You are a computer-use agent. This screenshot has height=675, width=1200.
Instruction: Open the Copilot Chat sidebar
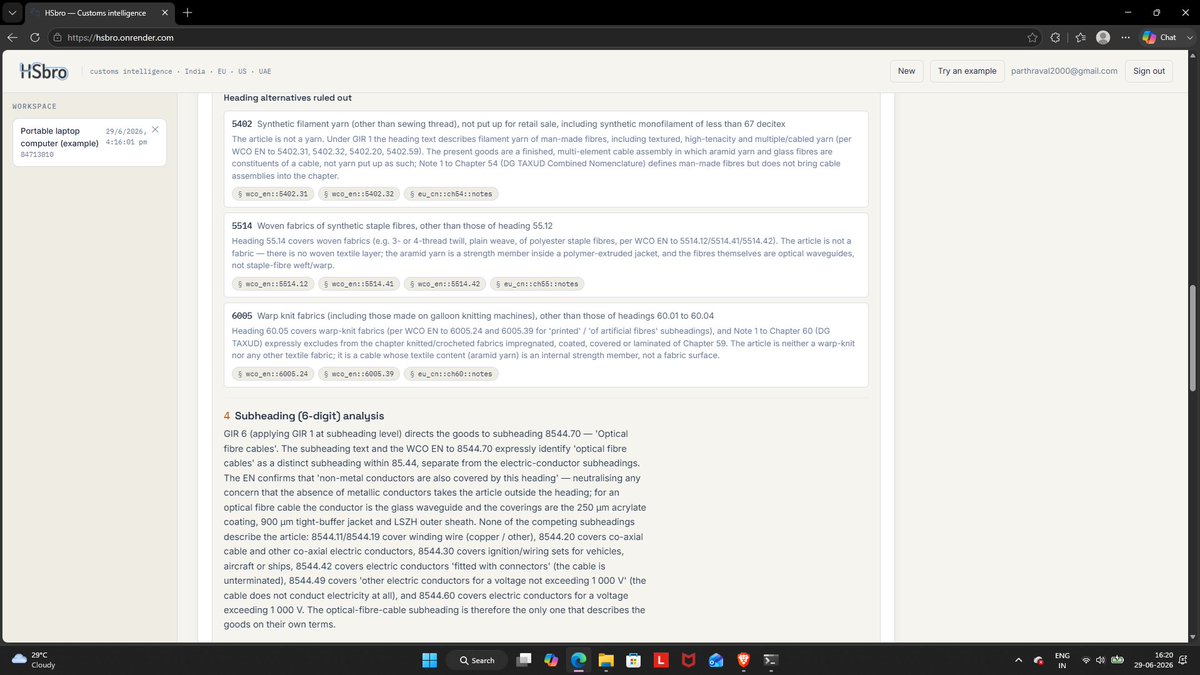coord(1160,37)
